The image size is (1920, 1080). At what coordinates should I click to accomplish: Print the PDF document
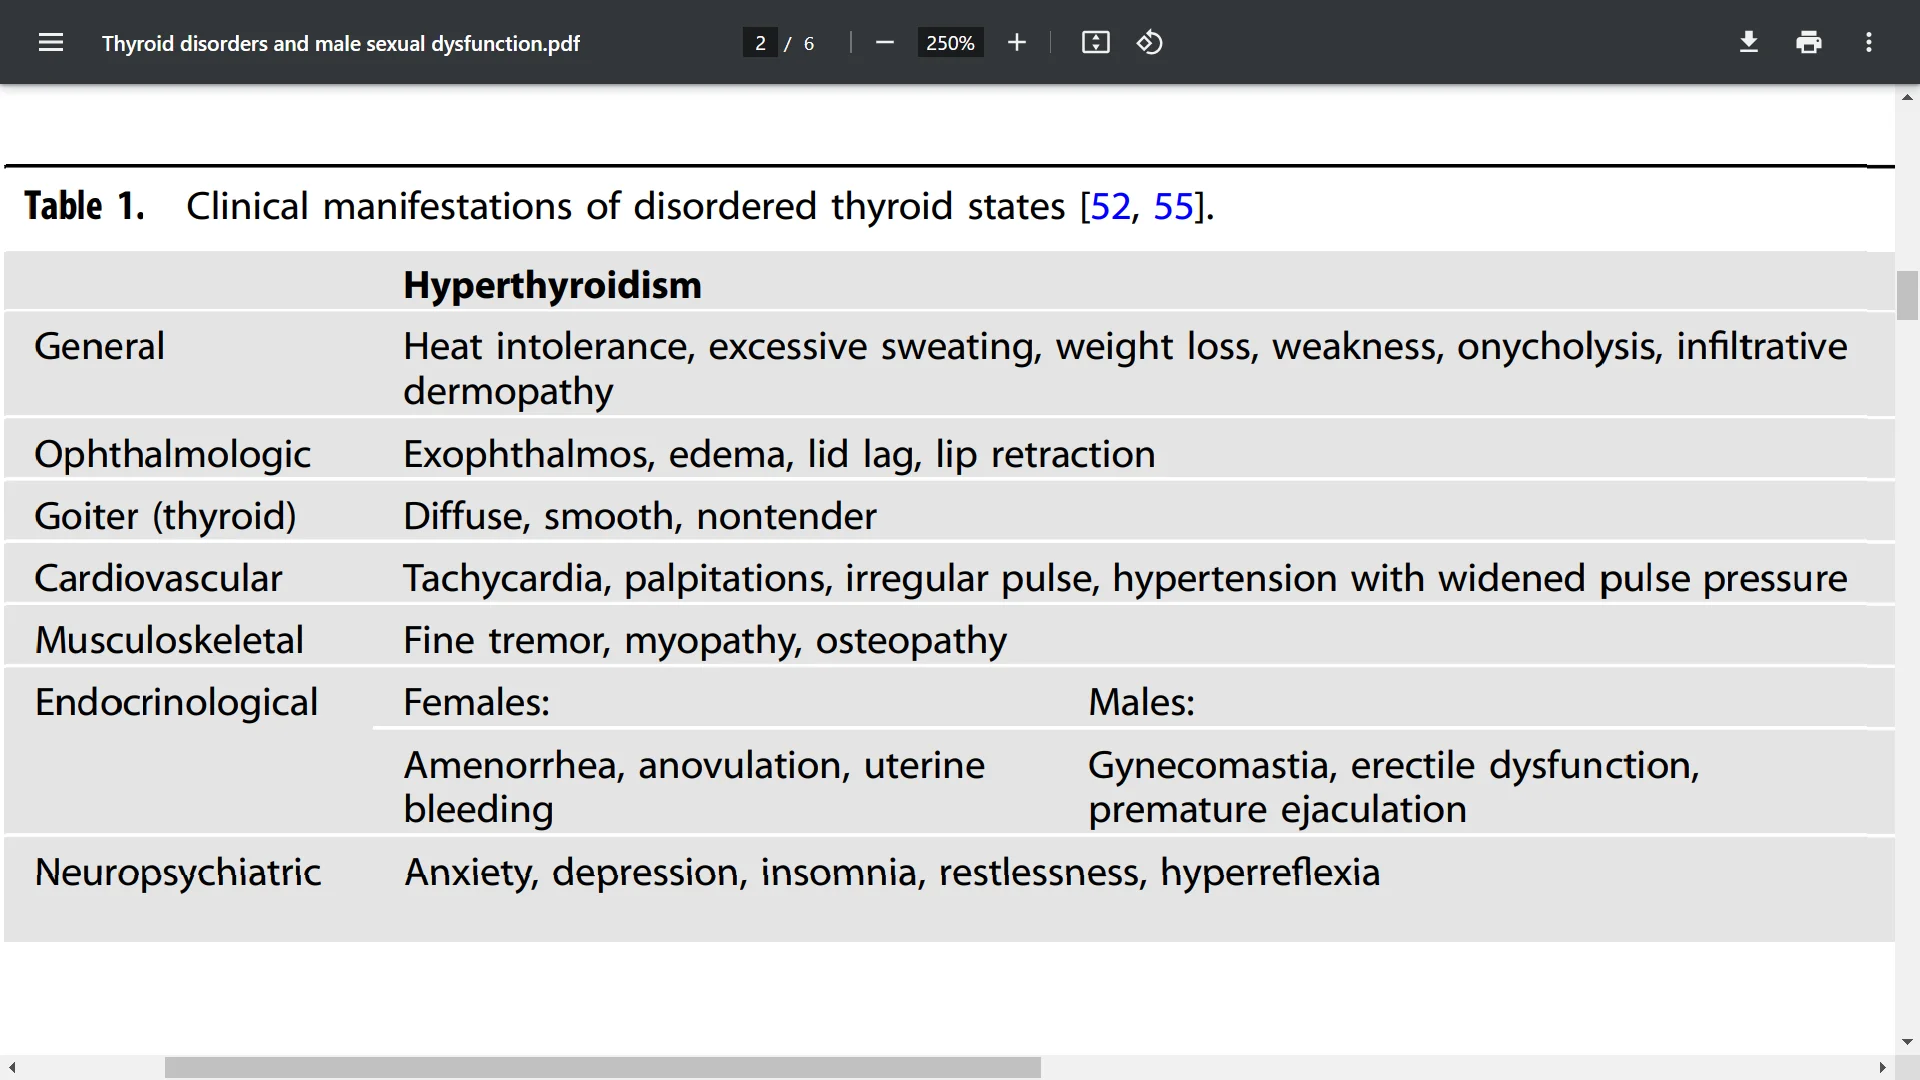[1808, 42]
